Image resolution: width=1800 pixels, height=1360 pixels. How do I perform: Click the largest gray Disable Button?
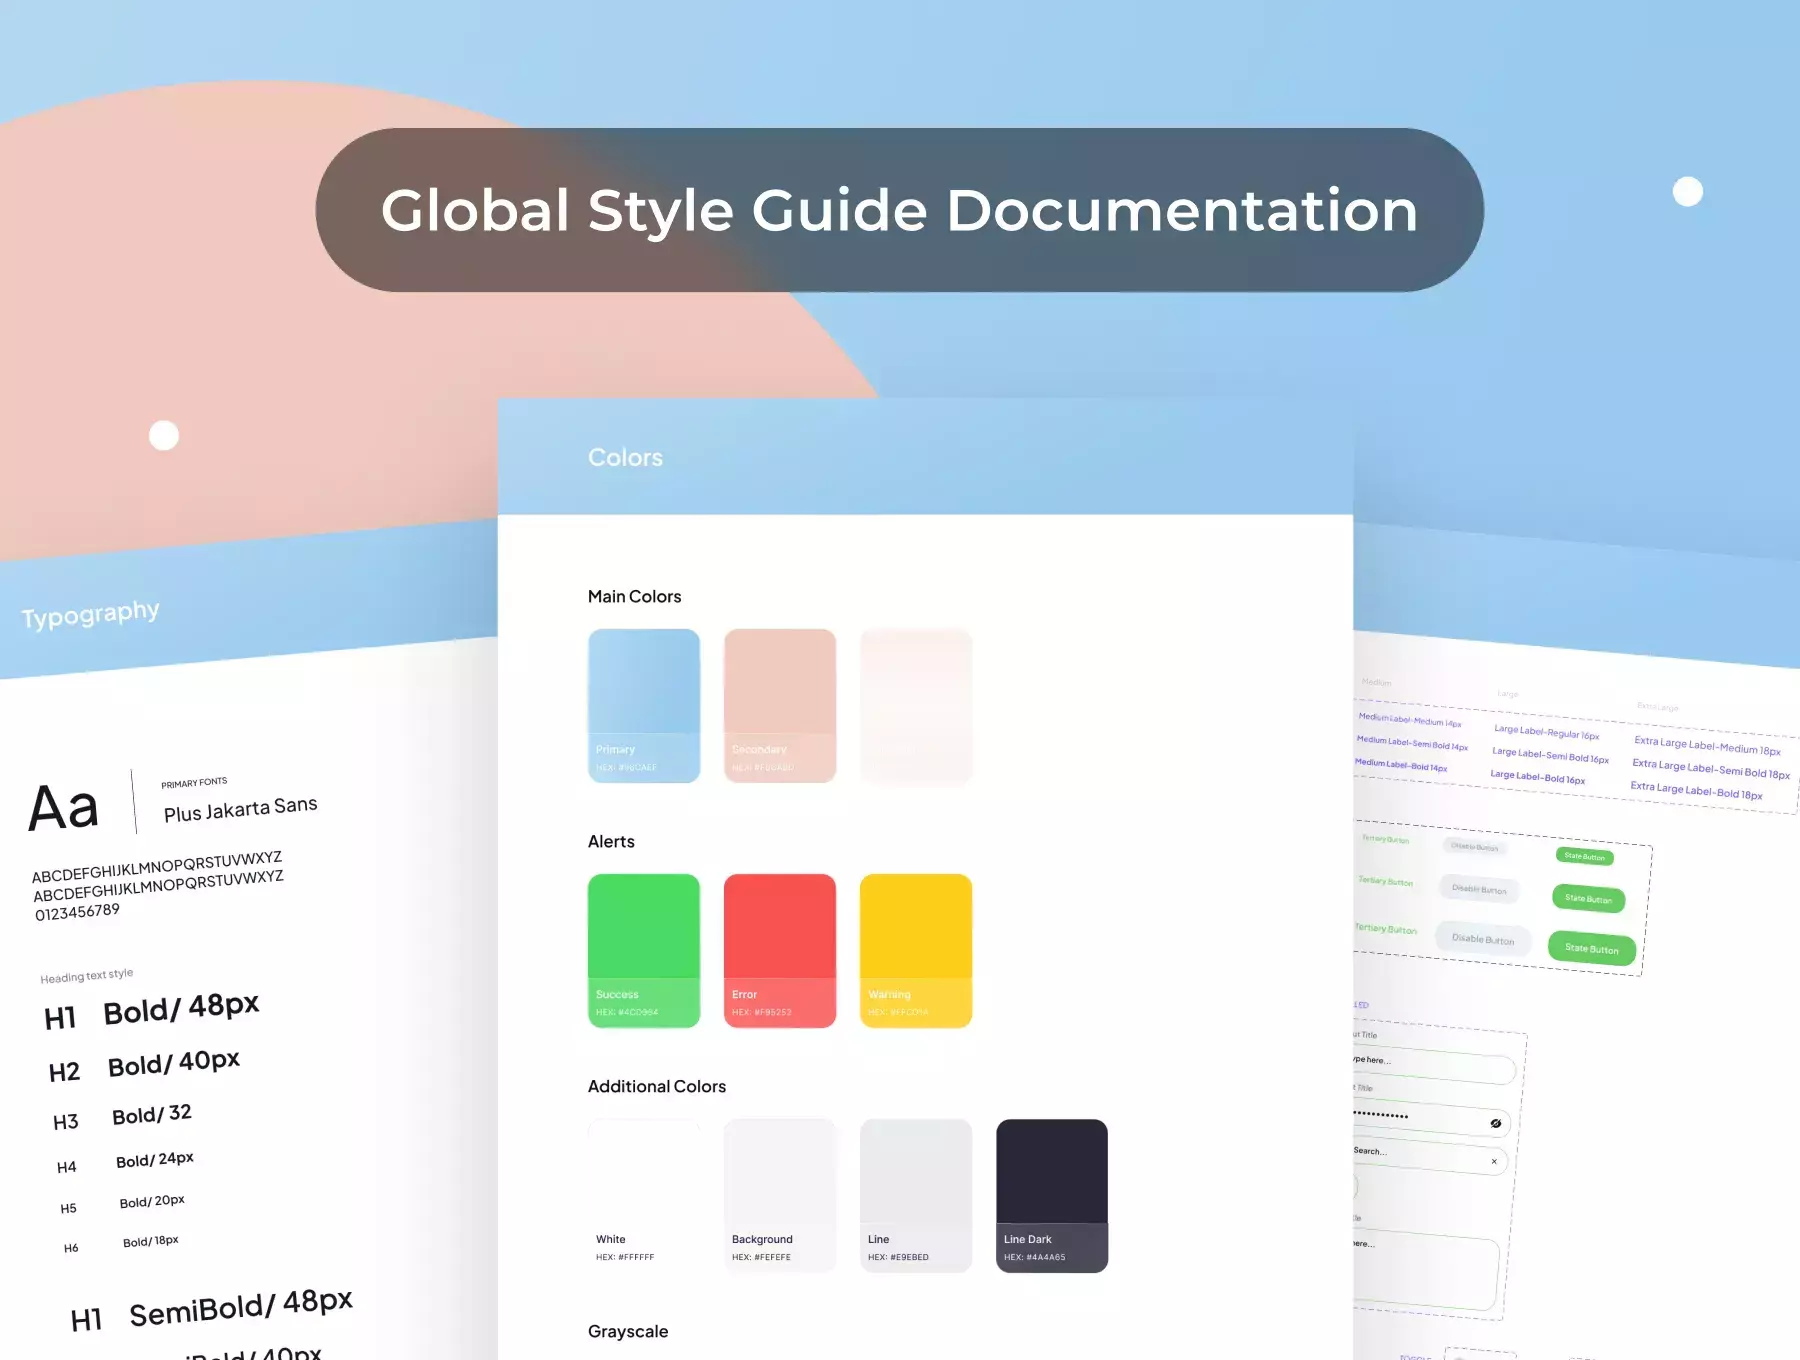point(1482,939)
